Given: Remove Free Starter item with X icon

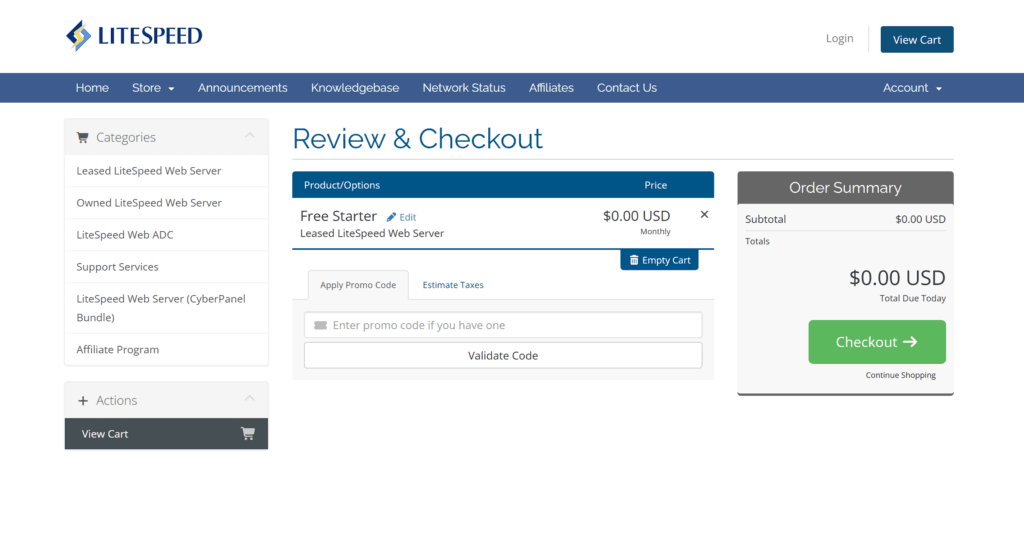Looking at the screenshot, I should pos(704,214).
